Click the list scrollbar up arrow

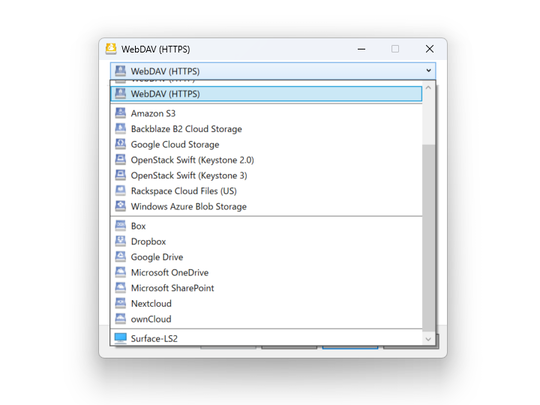point(428,88)
